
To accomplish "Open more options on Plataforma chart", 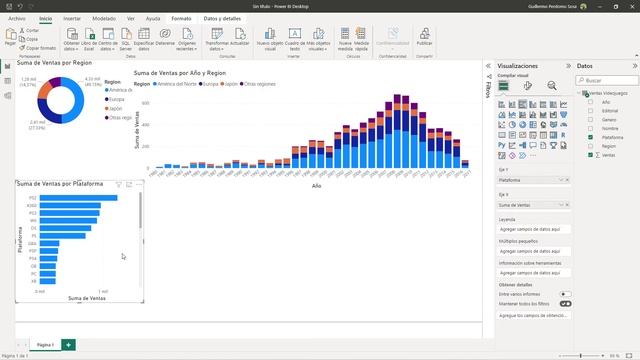I will 139,184.
